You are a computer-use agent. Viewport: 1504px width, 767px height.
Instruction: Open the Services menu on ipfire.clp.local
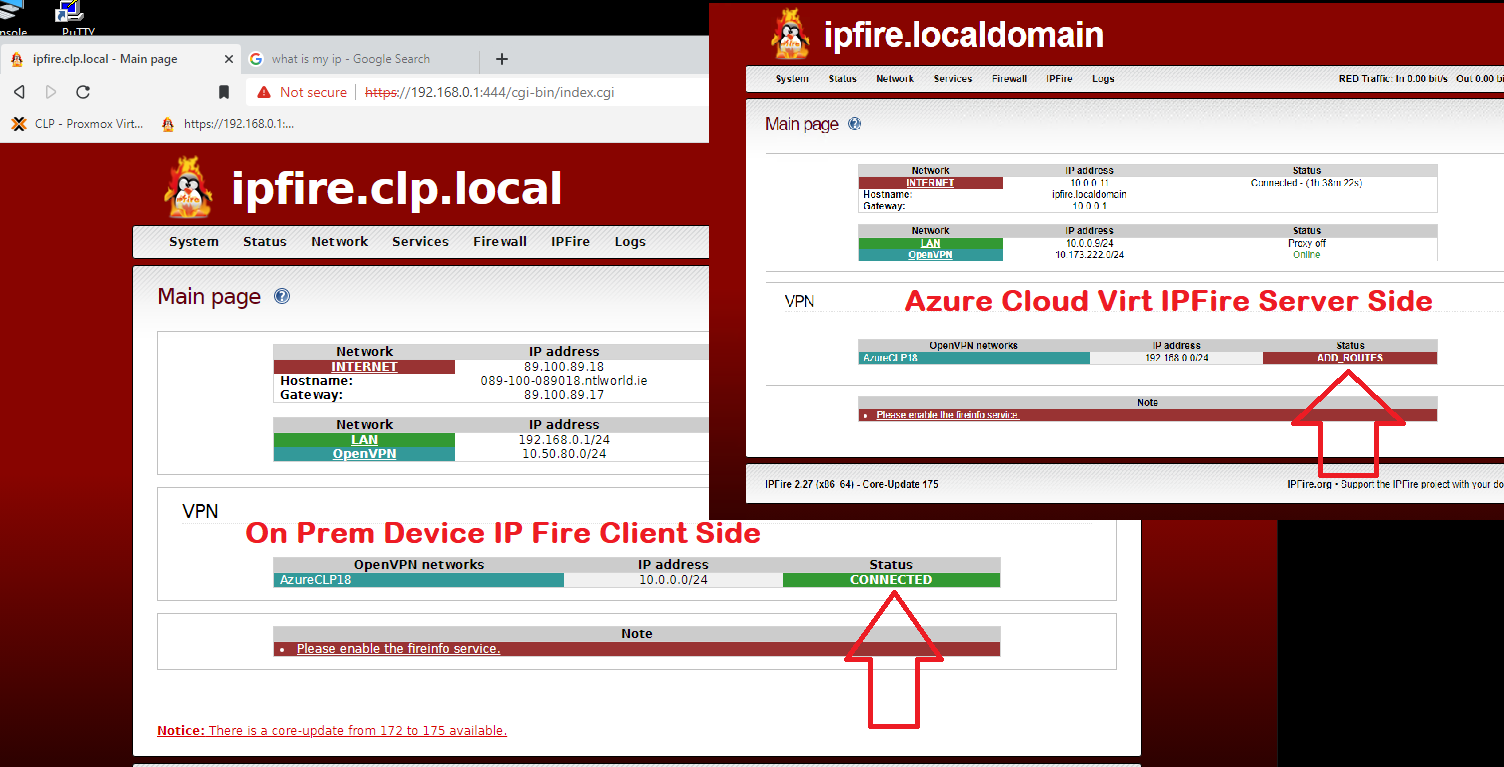(421, 241)
